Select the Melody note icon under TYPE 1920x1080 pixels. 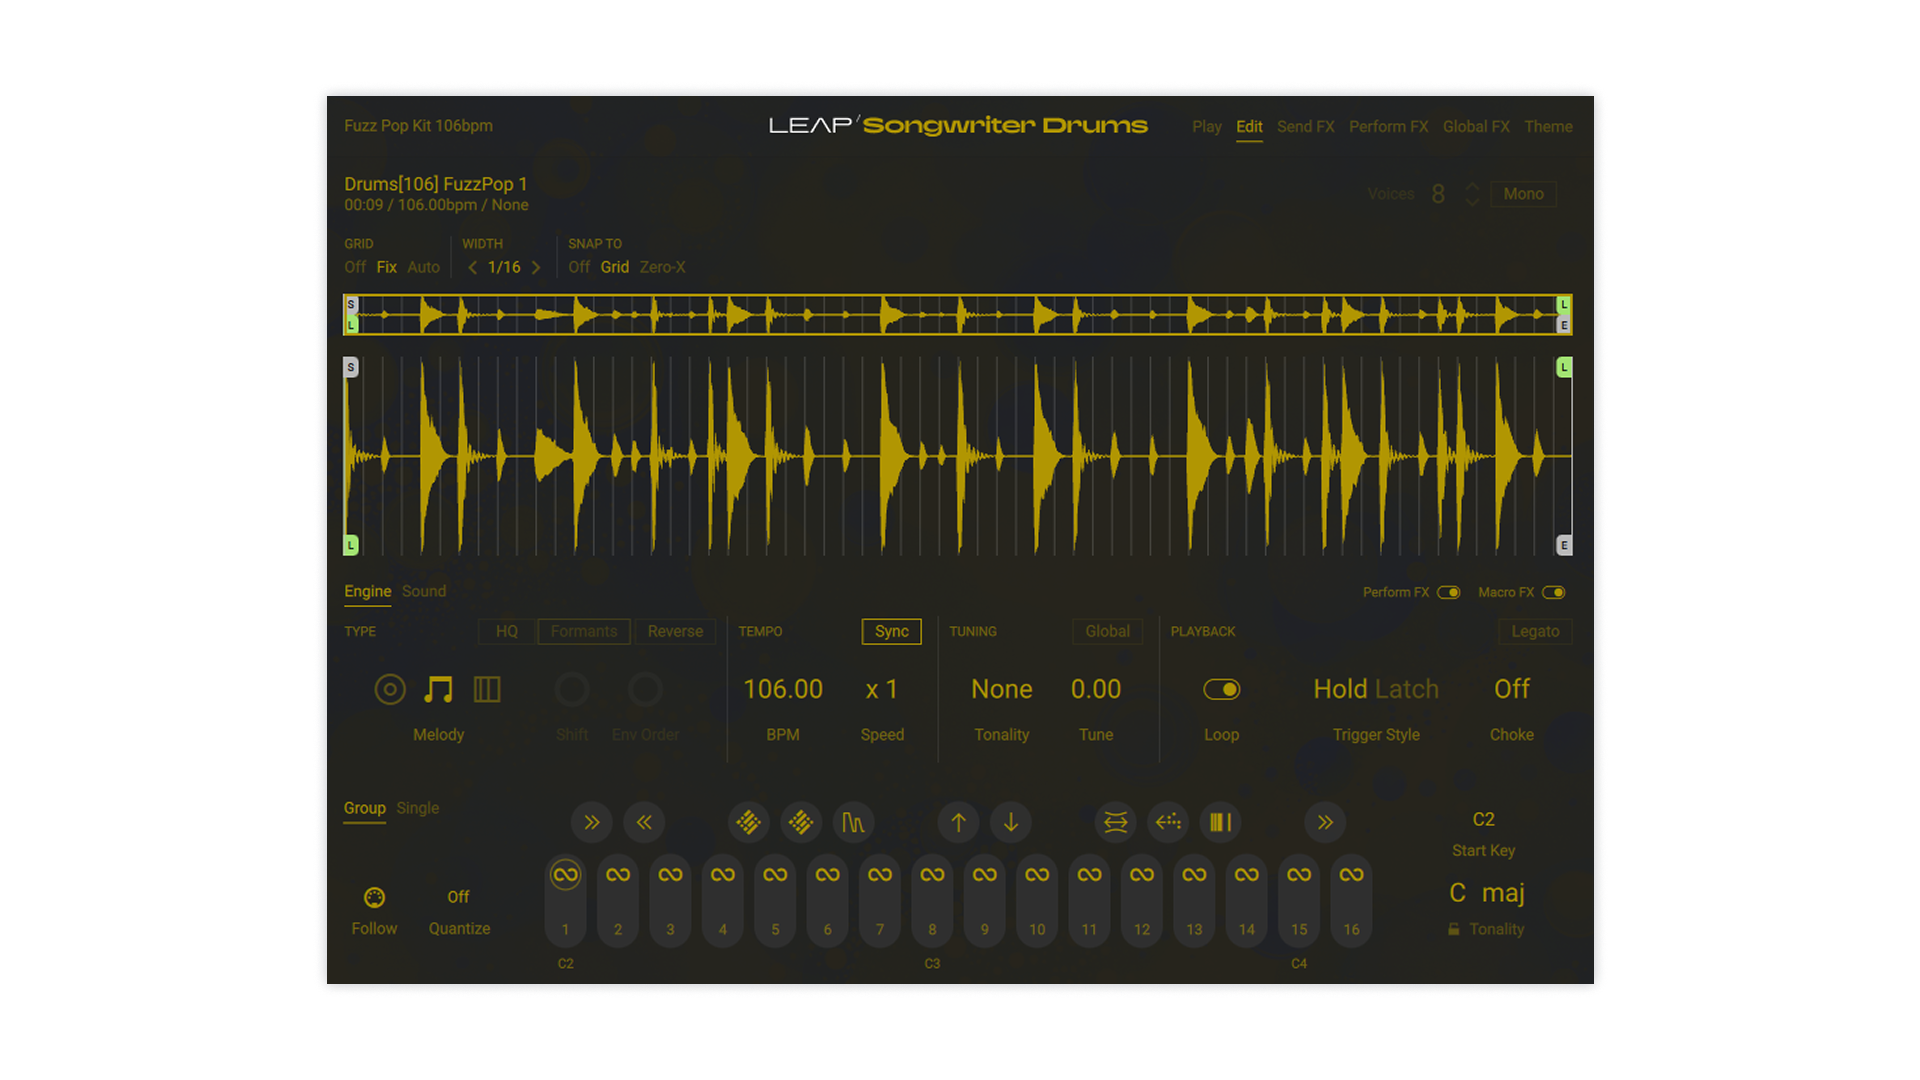[x=437, y=689]
